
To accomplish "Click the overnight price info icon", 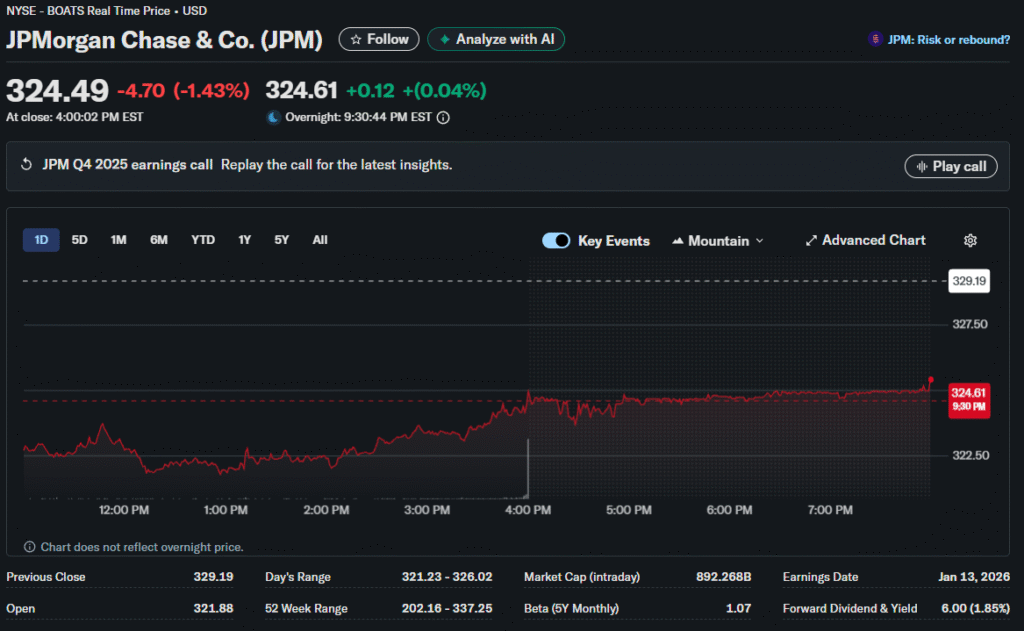I will 443,117.
